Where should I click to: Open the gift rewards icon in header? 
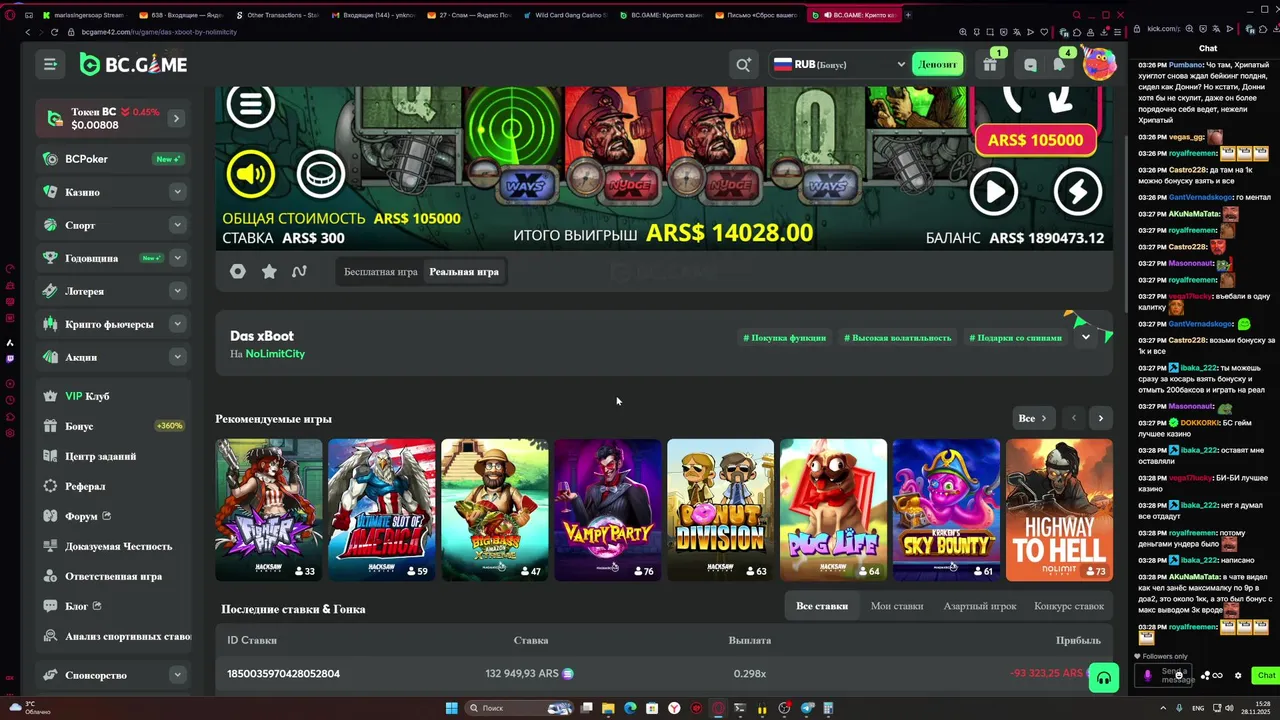coord(990,64)
